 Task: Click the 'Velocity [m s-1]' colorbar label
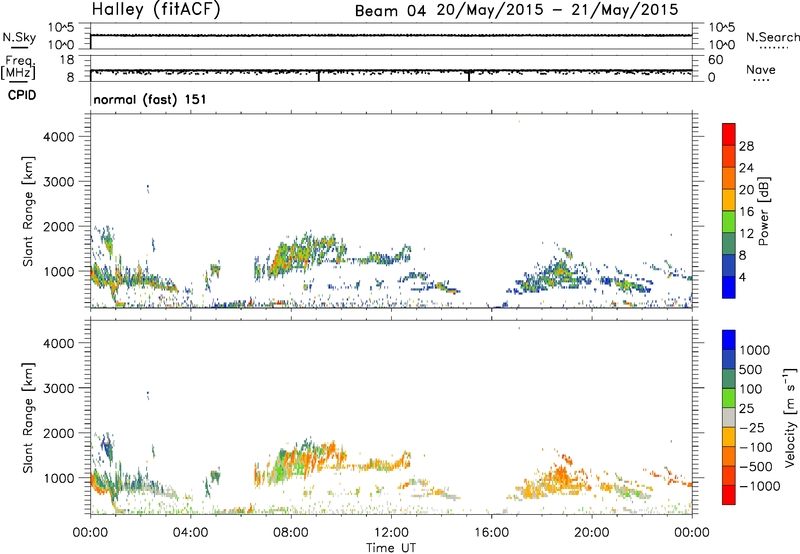tap(790, 417)
